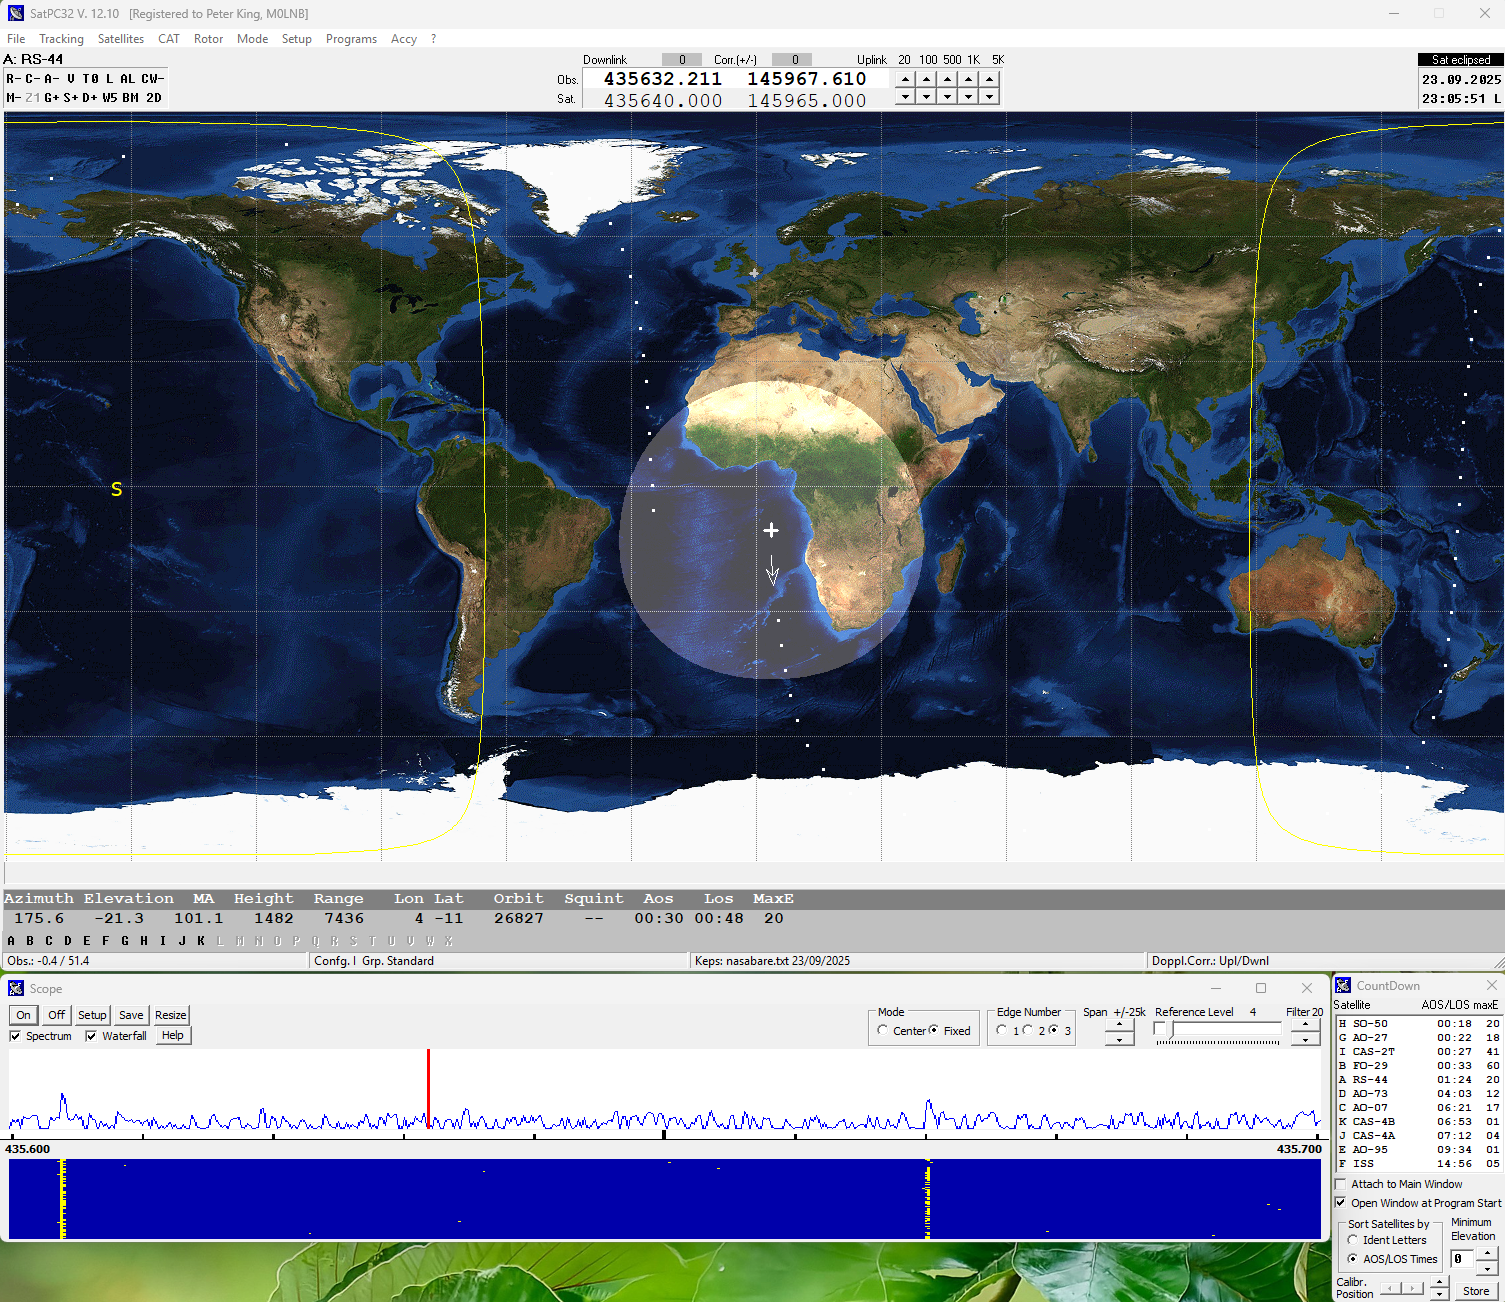This screenshot has height=1302, width=1505.
Task: Raise Minimum Elevation with the up arrow
Action: 1487,1253
